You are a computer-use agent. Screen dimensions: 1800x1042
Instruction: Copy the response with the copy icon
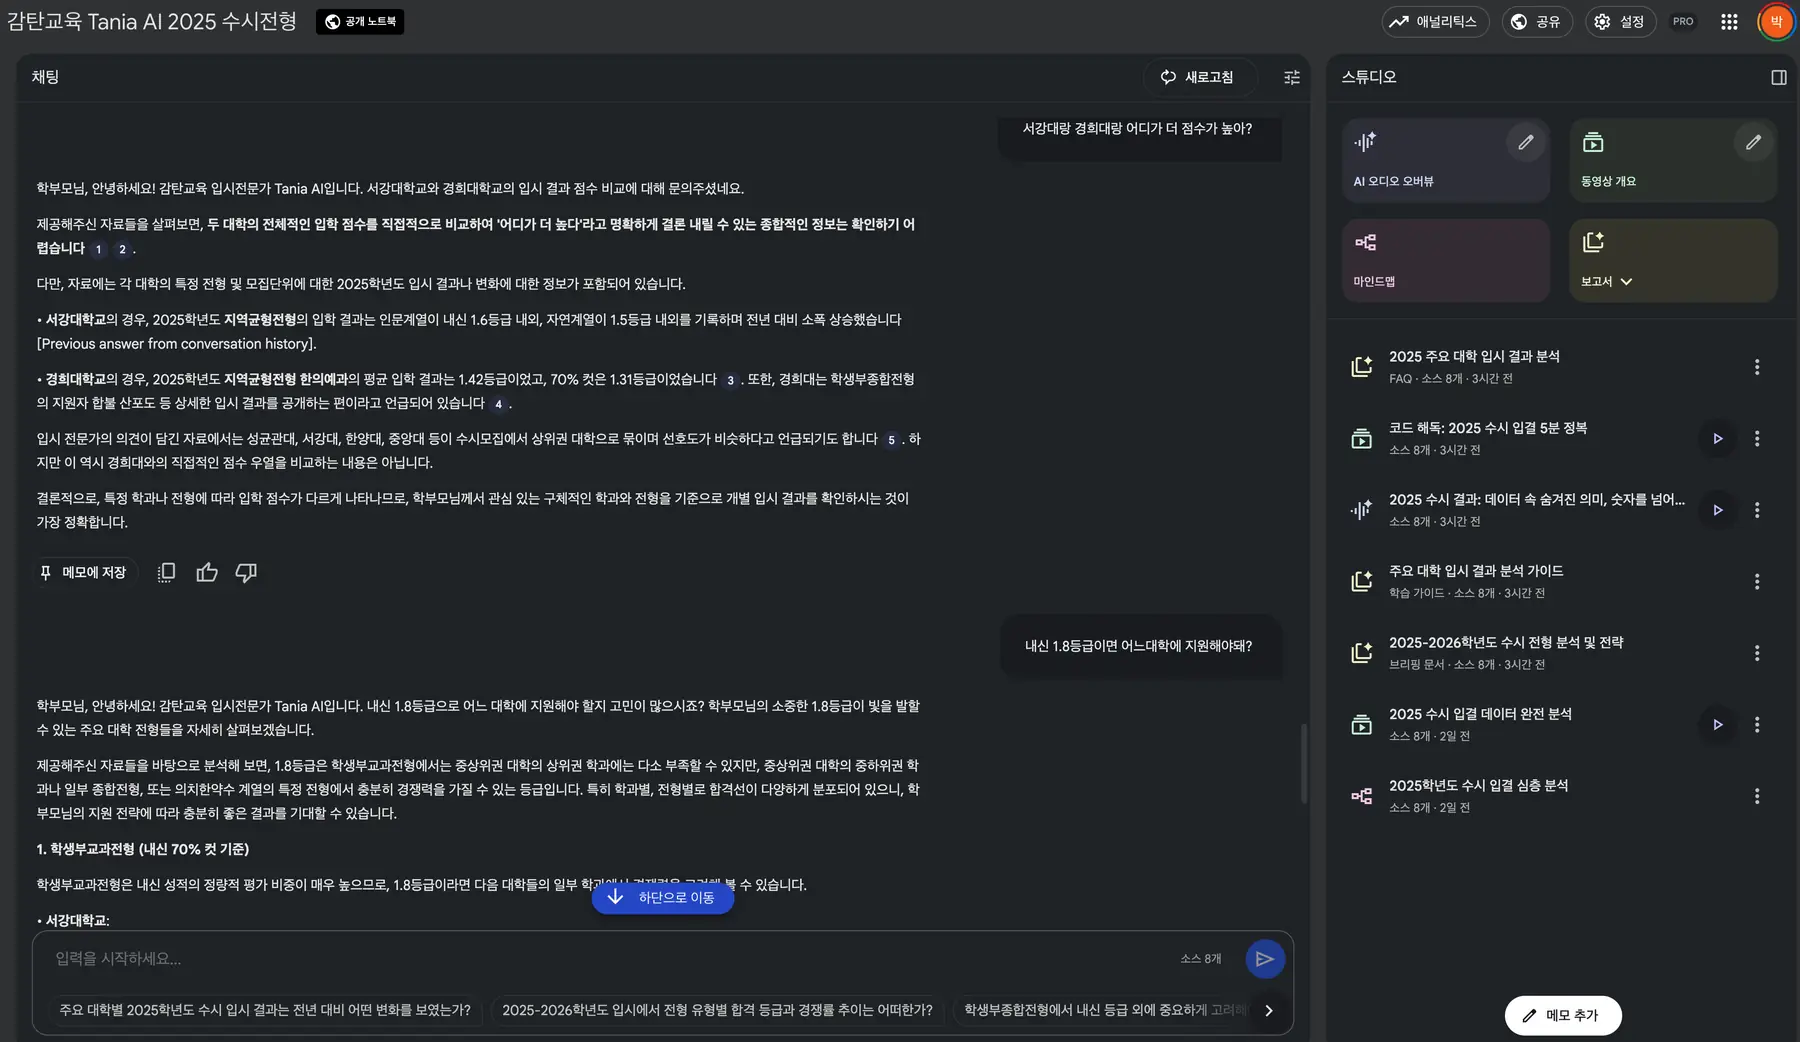(x=167, y=572)
